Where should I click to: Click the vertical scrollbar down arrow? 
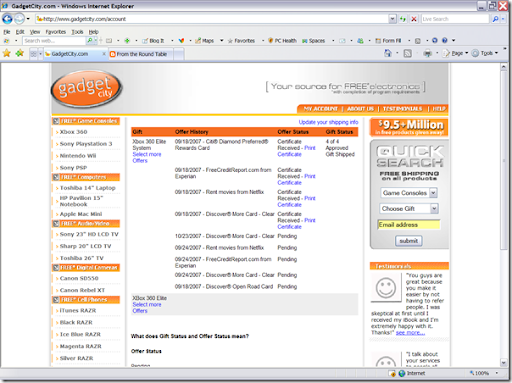[504, 362]
